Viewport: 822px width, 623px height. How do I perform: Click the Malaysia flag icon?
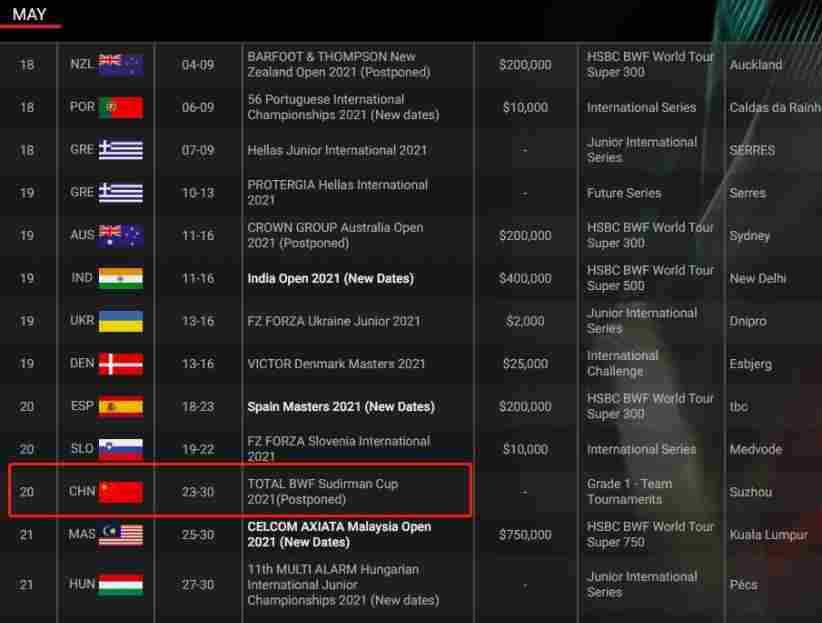click(x=121, y=535)
